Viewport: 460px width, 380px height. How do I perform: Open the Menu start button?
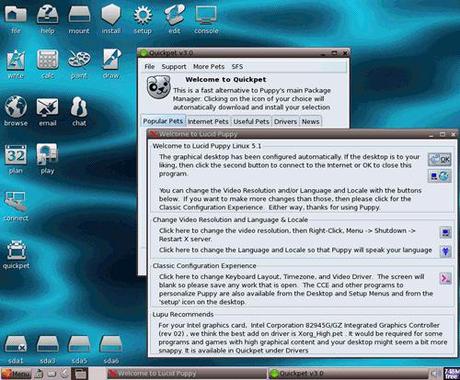pyautogui.click(x=16, y=374)
